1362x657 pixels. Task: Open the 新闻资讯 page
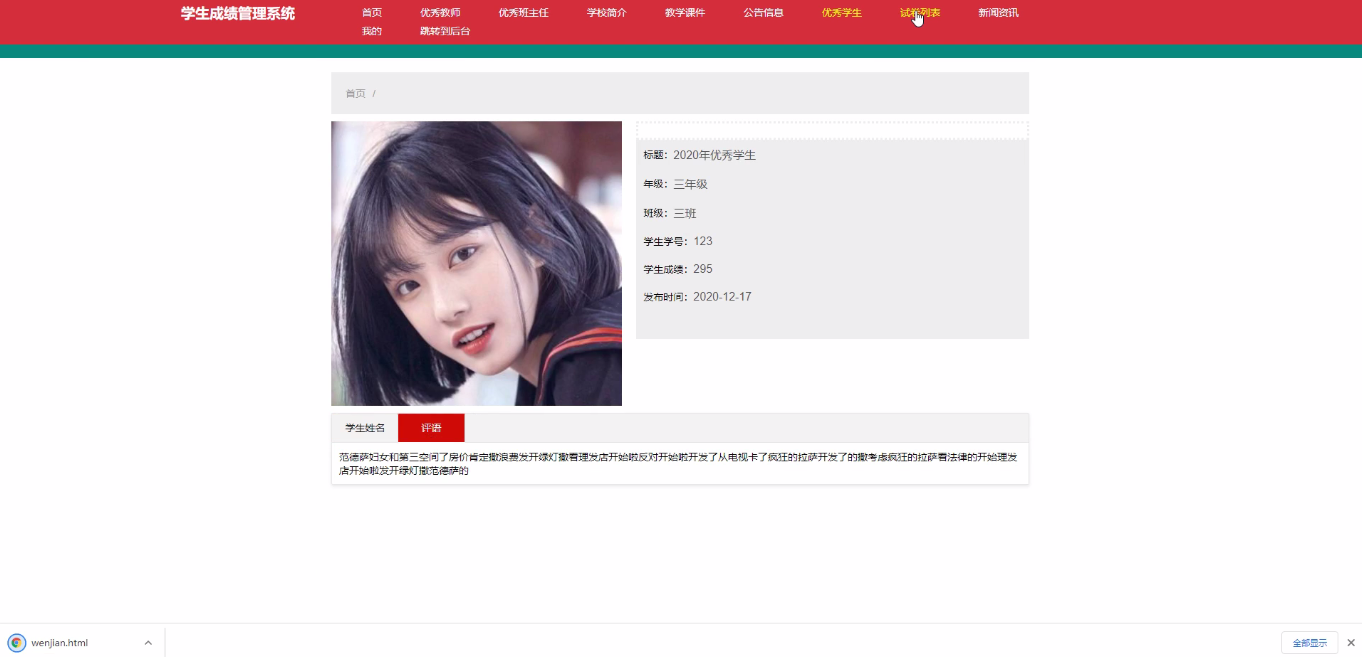(997, 14)
